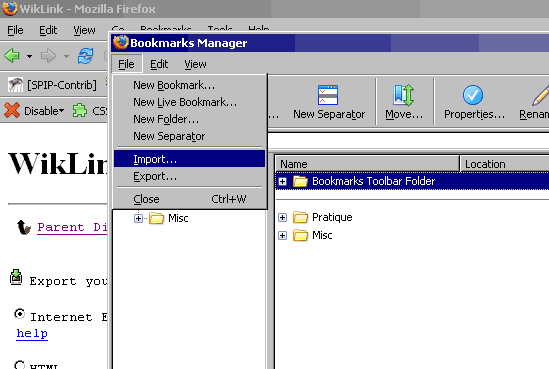Choose New Folder... menu entry
549x369 pixels.
tap(189, 119)
